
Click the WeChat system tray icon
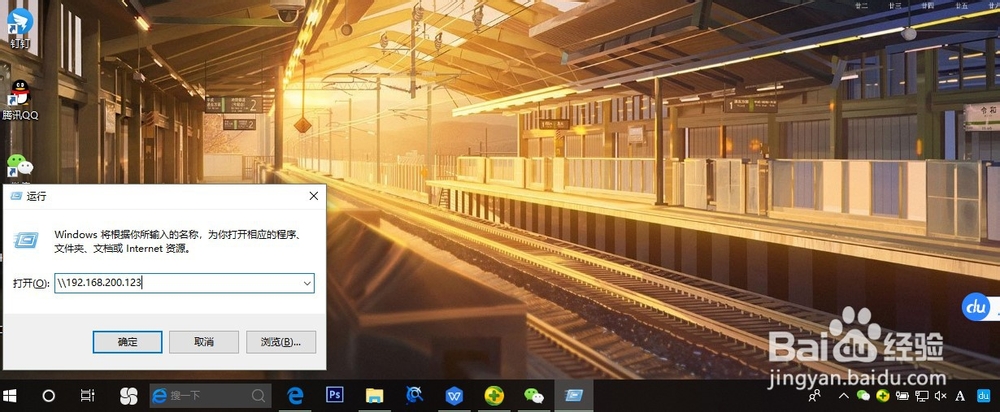coord(863,396)
